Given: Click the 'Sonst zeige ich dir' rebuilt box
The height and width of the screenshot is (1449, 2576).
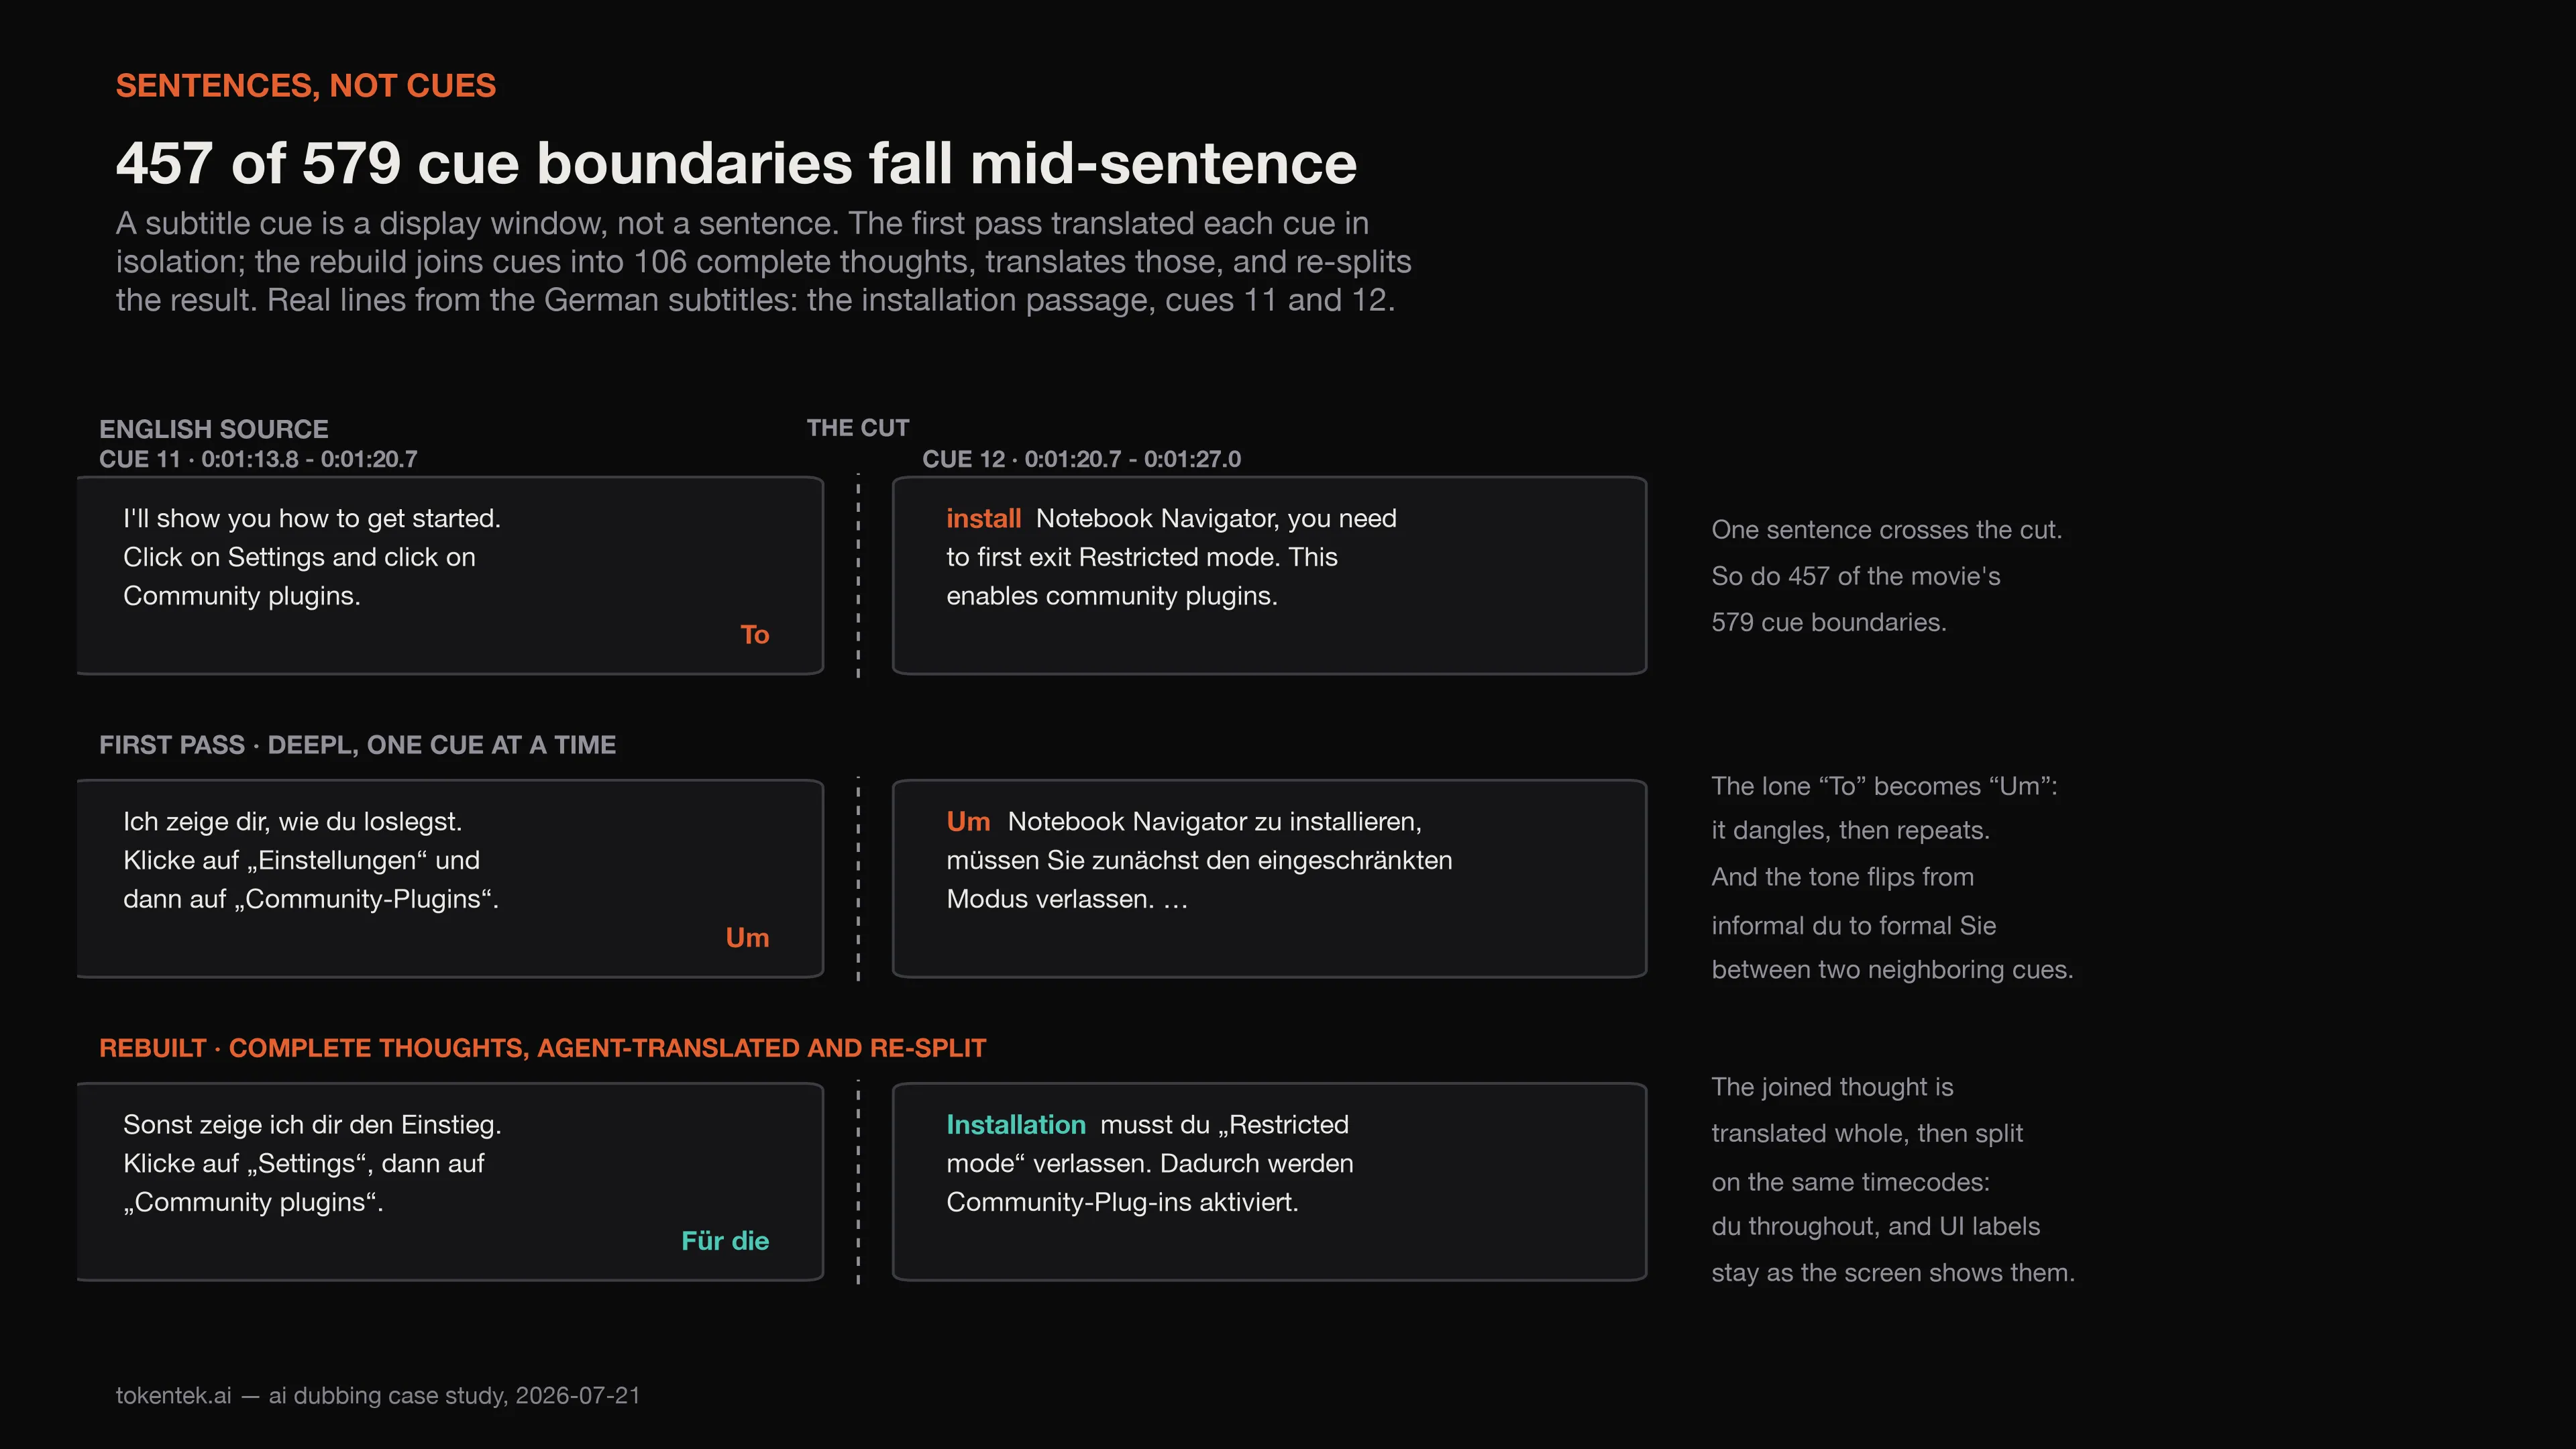Looking at the screenshot, I should tap(450, 1182).
